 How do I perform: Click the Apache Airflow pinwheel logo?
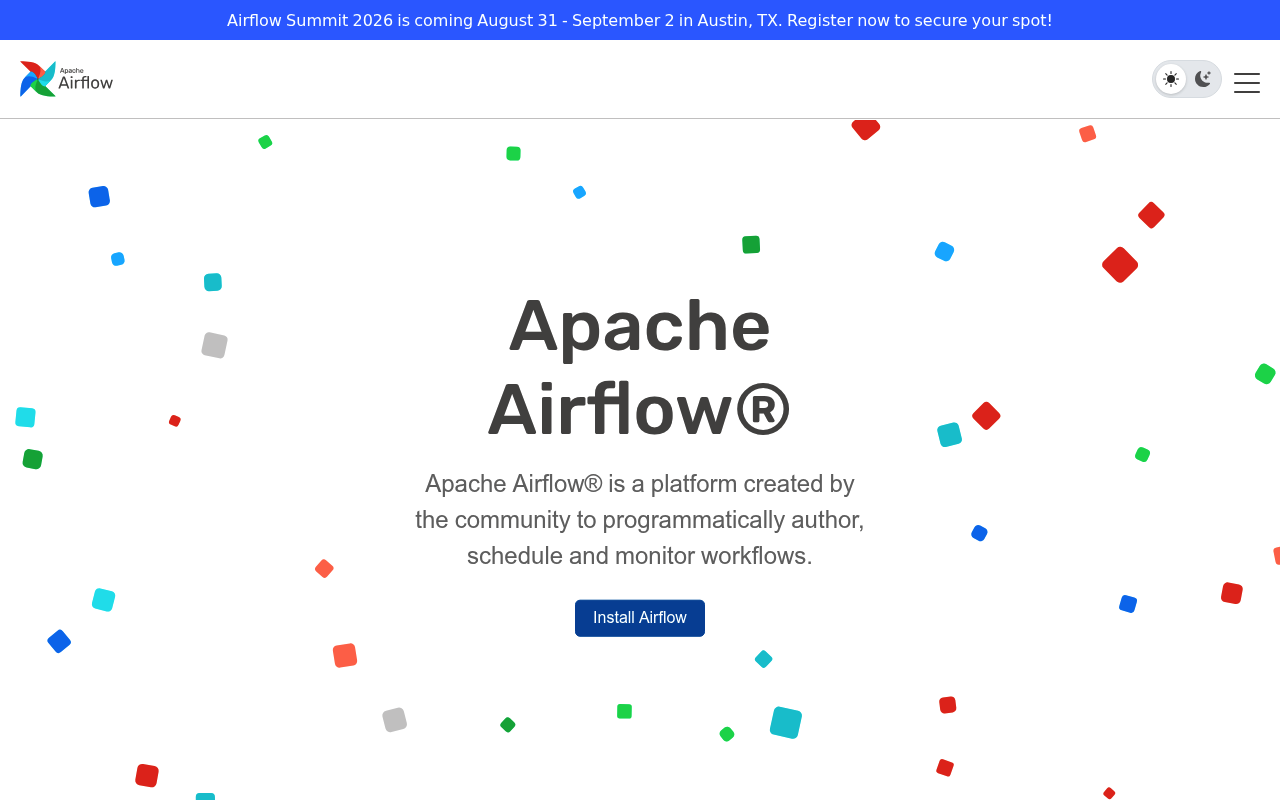[66, 79]
